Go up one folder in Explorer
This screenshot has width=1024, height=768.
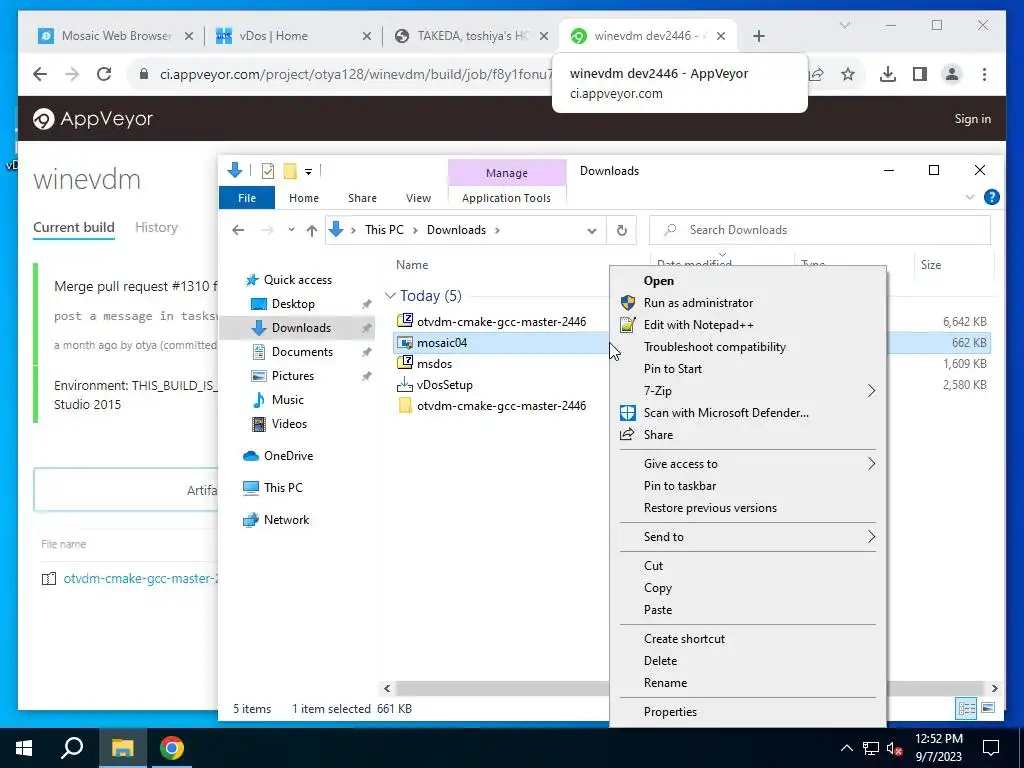312,230
